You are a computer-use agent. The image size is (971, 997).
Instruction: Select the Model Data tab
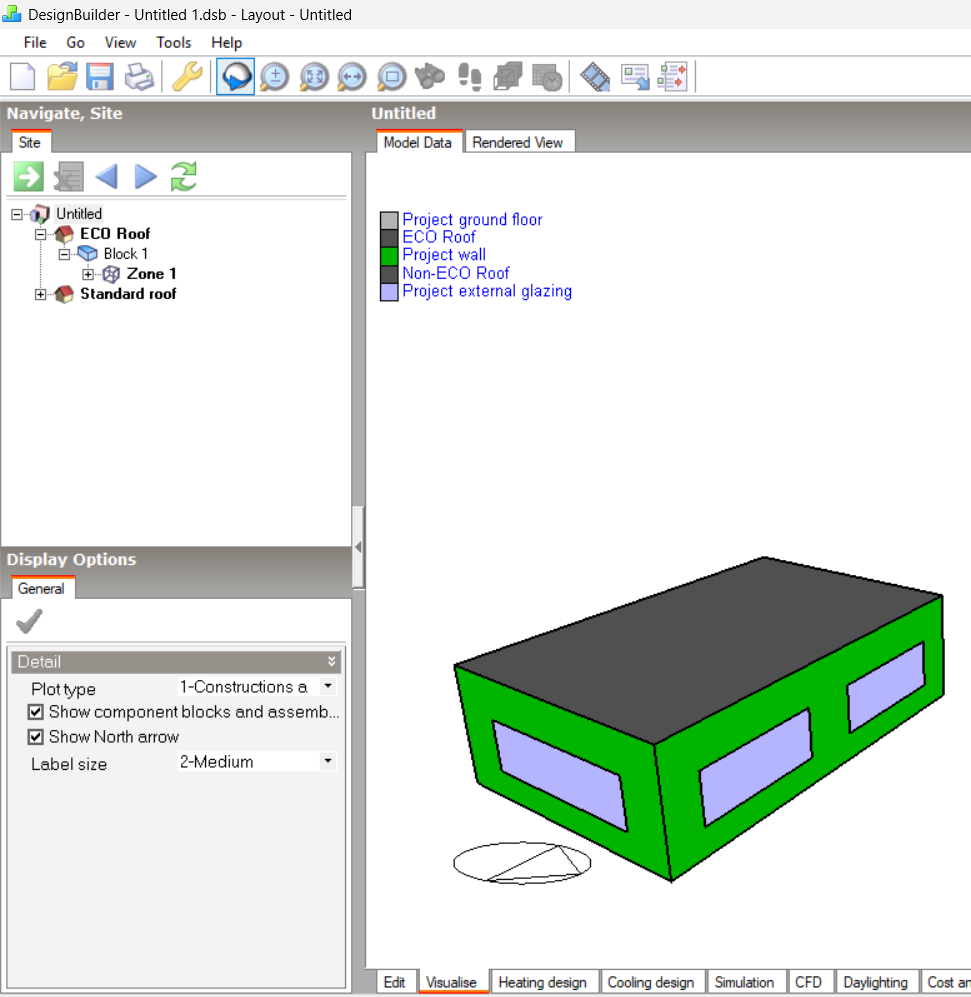click(x=418, y=142)
